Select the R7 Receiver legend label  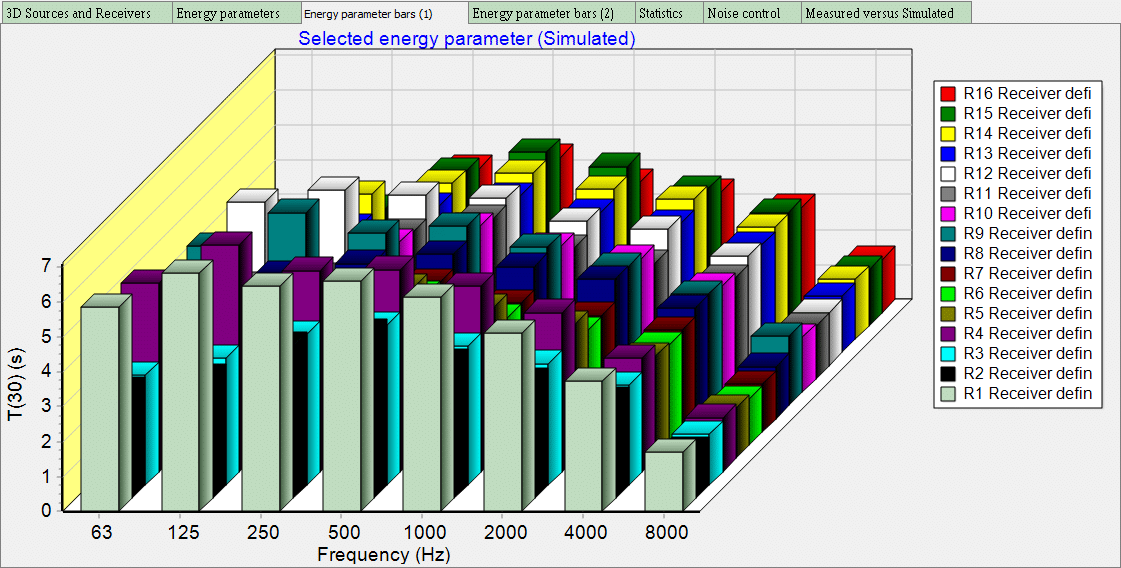1027,273
